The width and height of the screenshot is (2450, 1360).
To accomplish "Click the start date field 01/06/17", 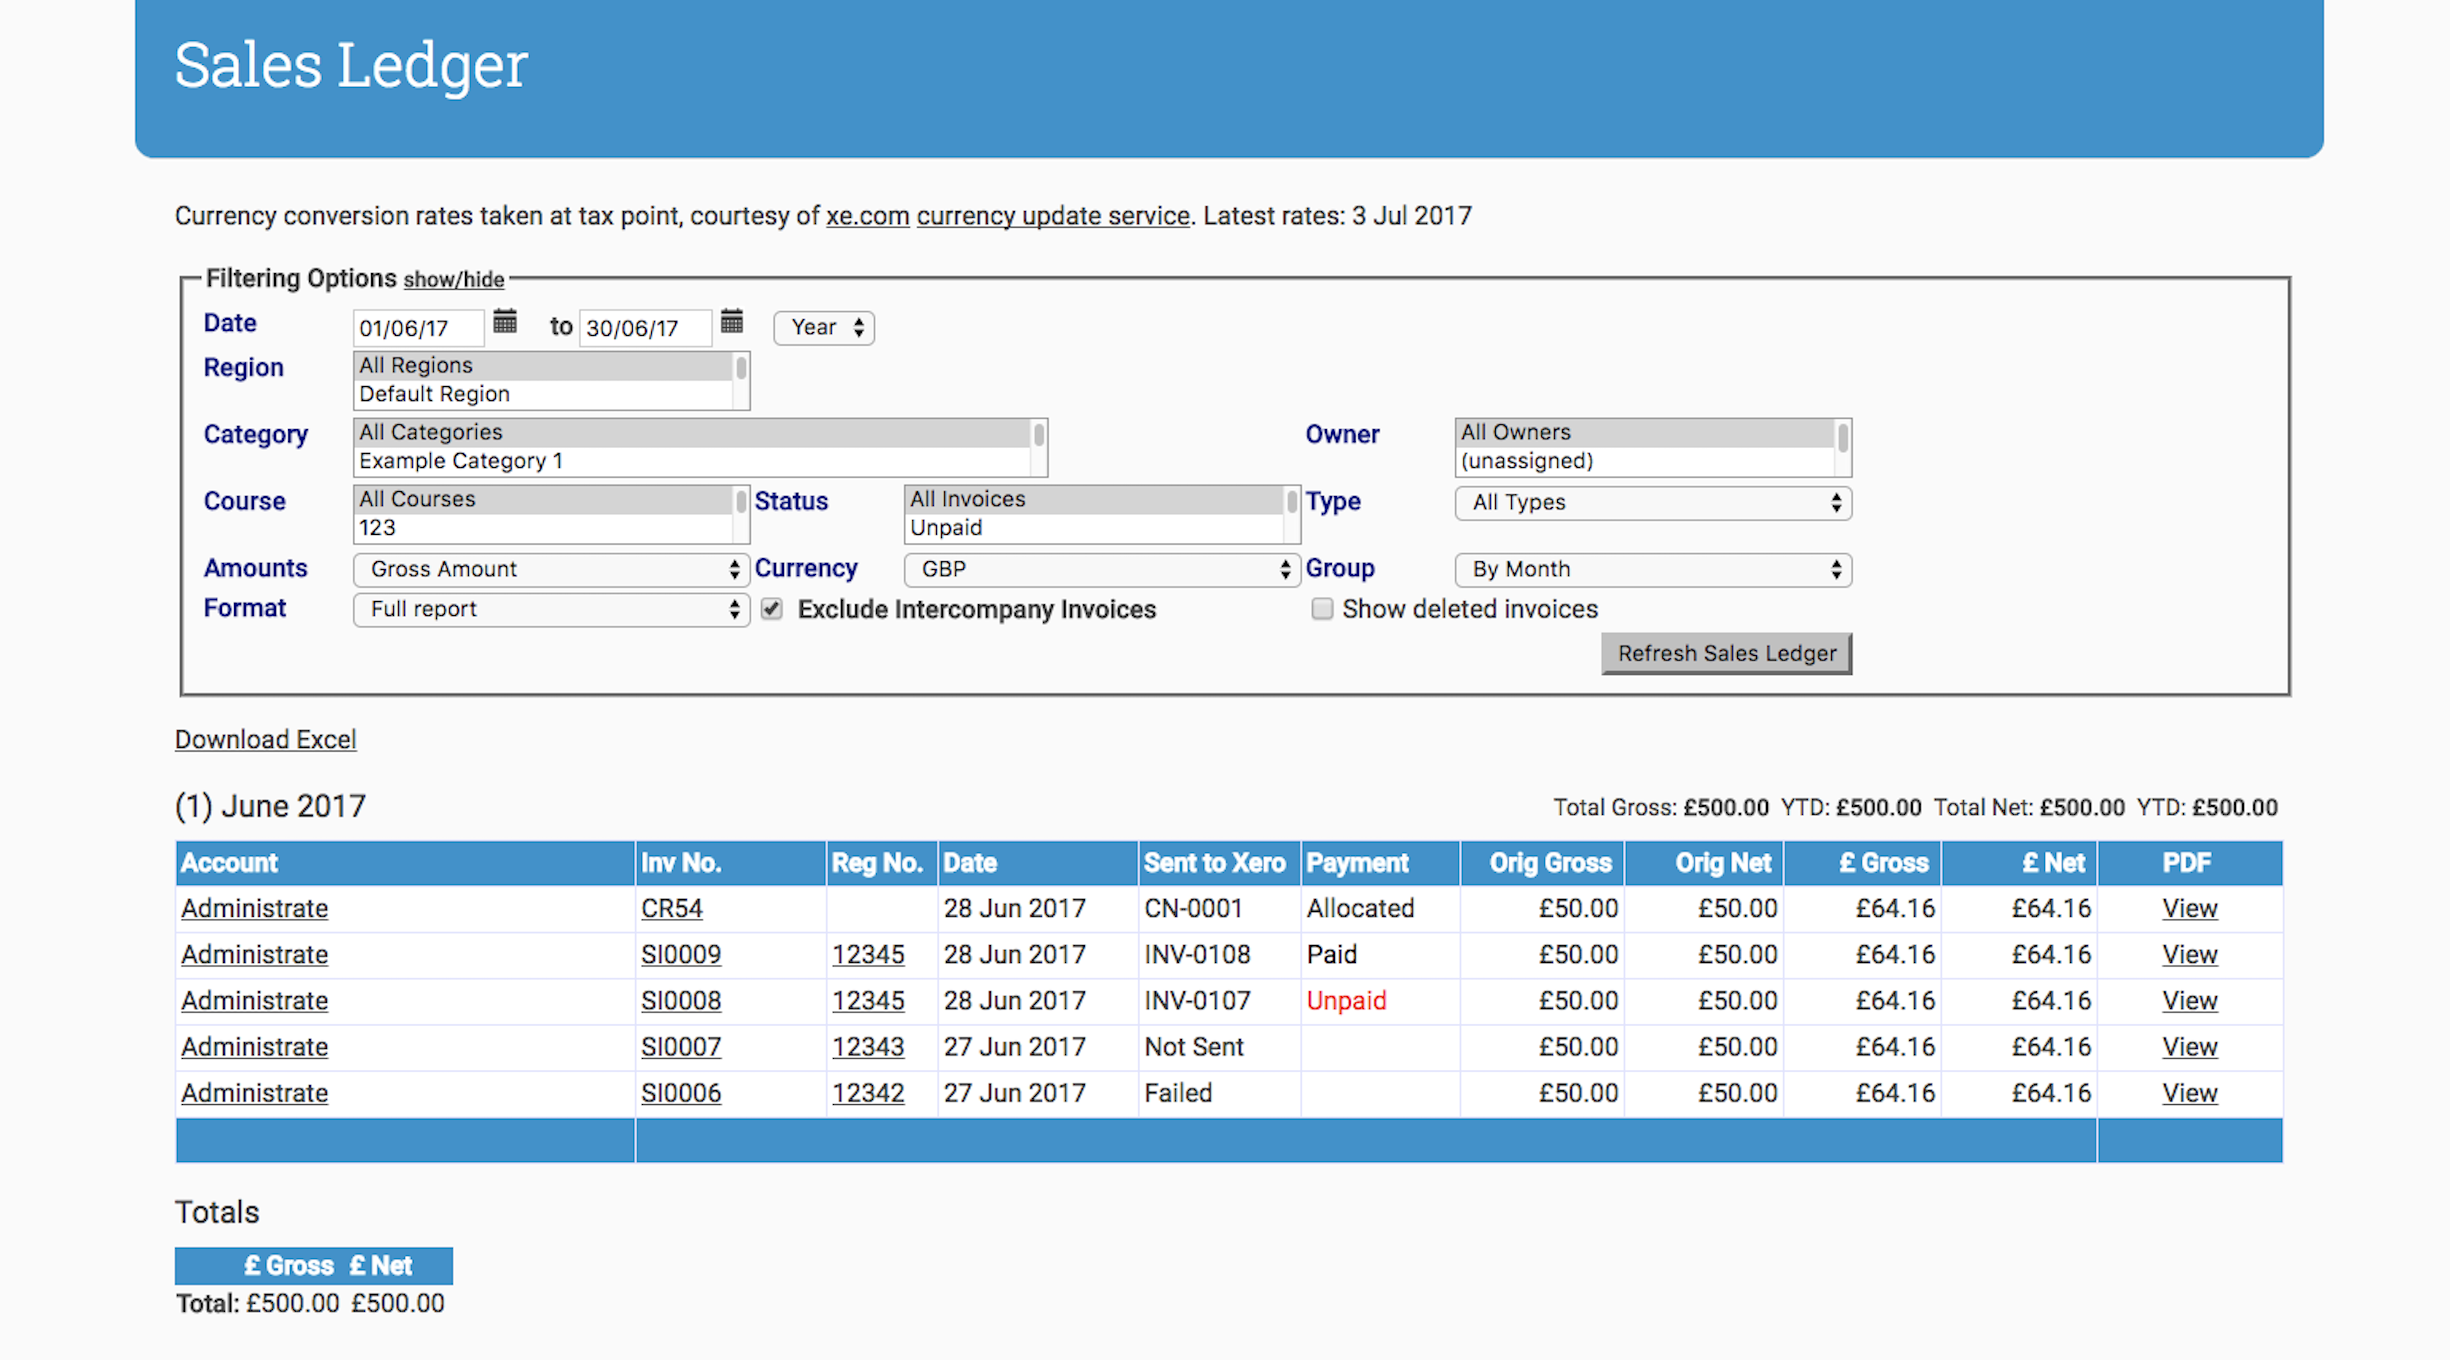I will pyautogui.click(x=418, y=328).
